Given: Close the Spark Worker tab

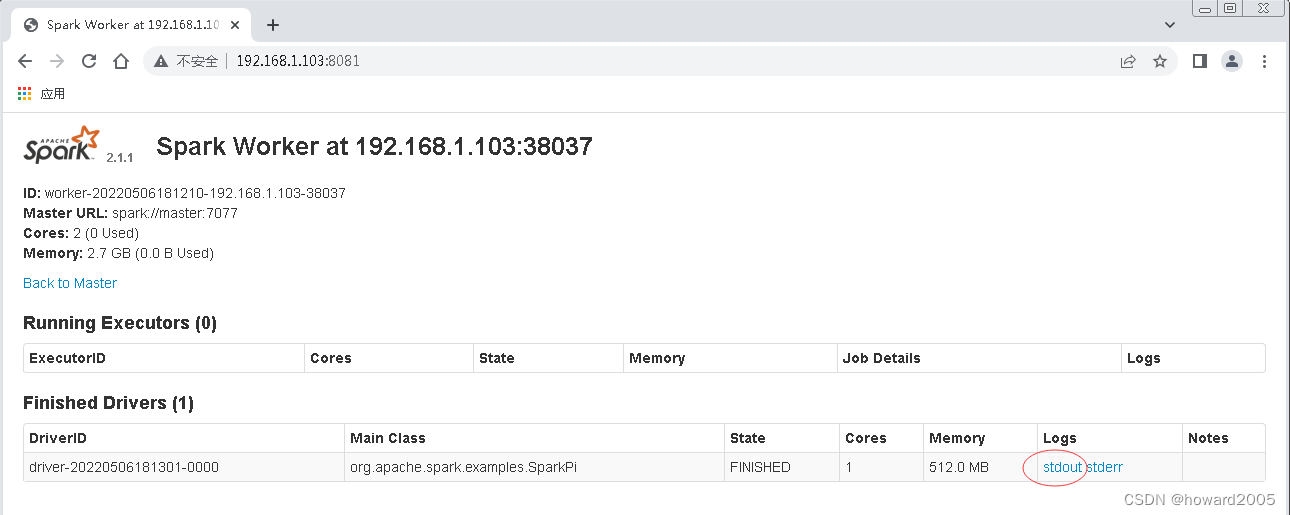Looking at the screenshot, I should point(235,25).
